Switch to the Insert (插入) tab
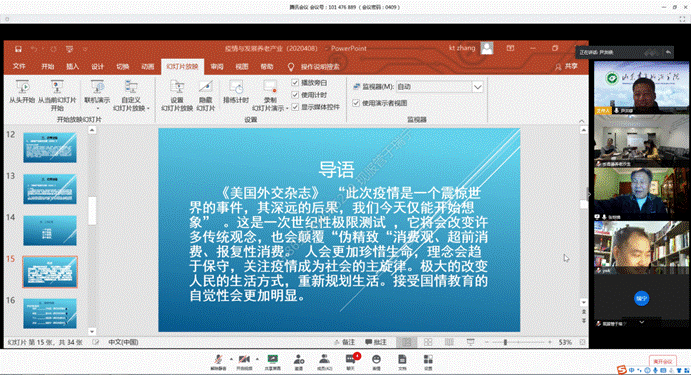The height and width of the screenshot is (375, 691). (72, 67)
